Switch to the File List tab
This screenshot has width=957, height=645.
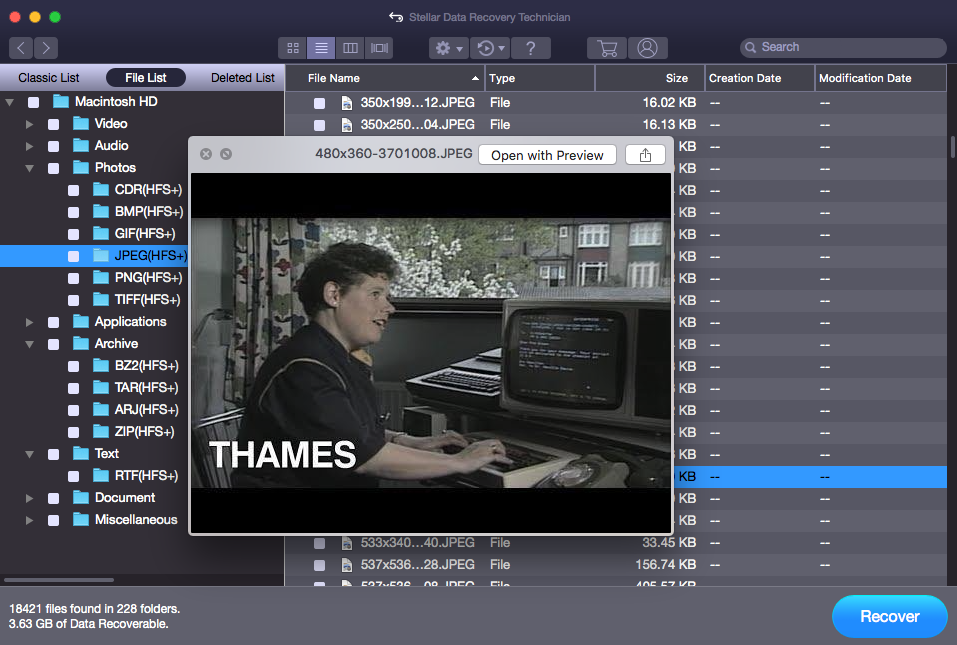146,77
